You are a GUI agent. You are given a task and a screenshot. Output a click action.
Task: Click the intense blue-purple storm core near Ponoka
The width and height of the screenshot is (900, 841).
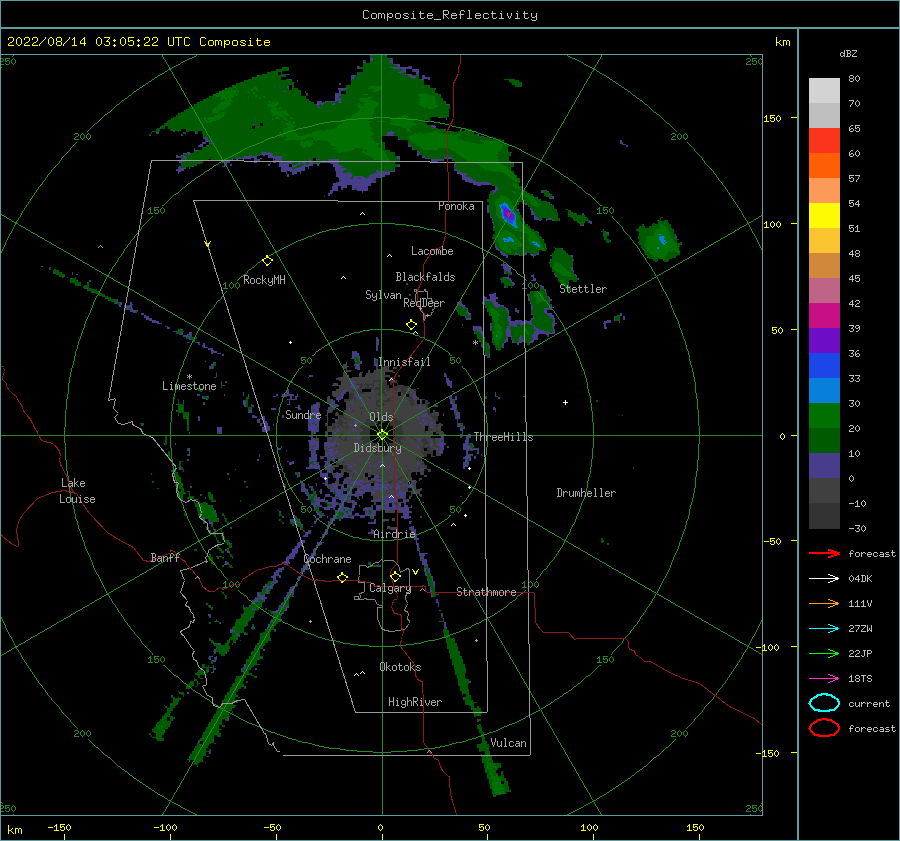point(507,215)
